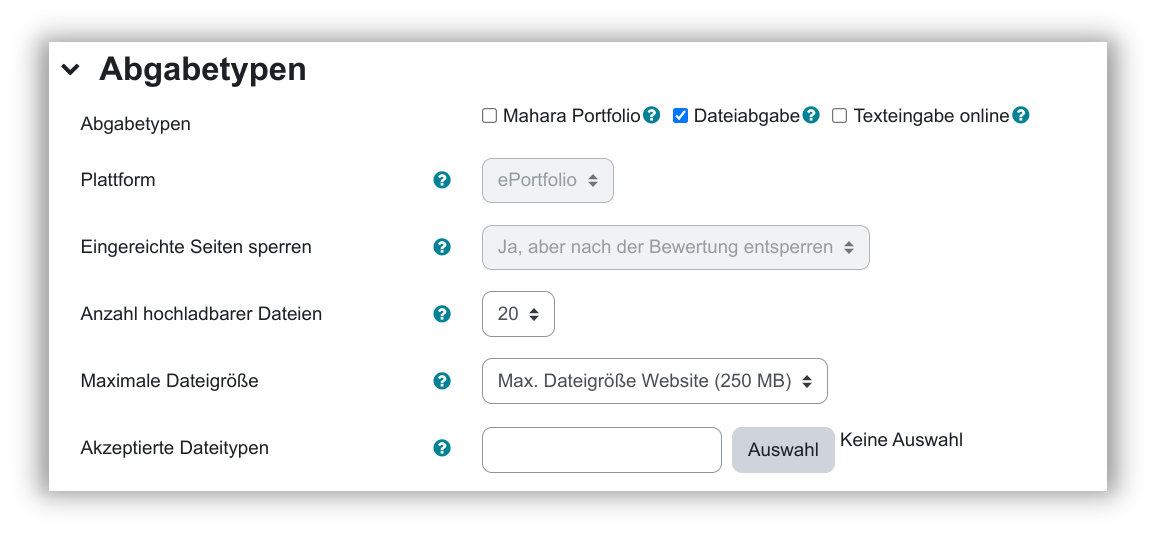The image size is (1156, 535).
Task: Show help for Texteingabe online
Action: (1020, 115)
